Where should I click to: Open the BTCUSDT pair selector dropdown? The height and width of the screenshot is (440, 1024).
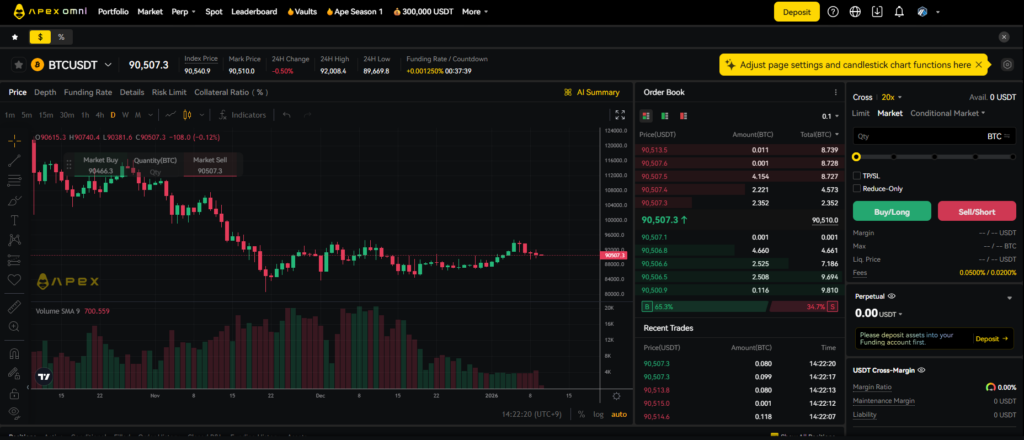coord(108,65)
